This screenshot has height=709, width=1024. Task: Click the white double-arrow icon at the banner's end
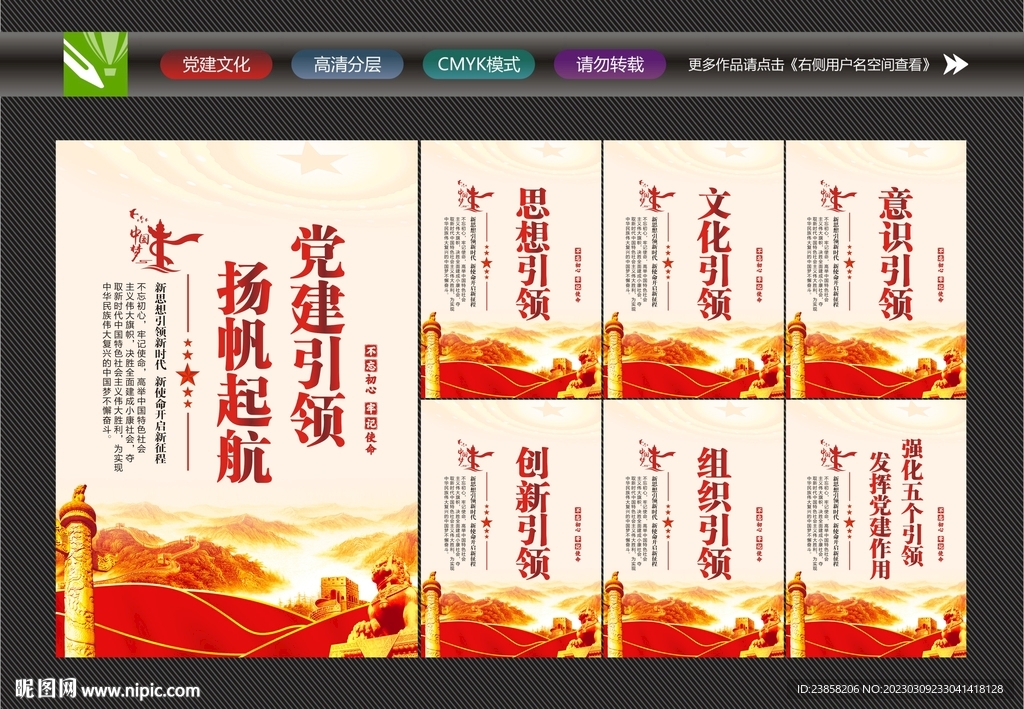(x=955, y=64)
